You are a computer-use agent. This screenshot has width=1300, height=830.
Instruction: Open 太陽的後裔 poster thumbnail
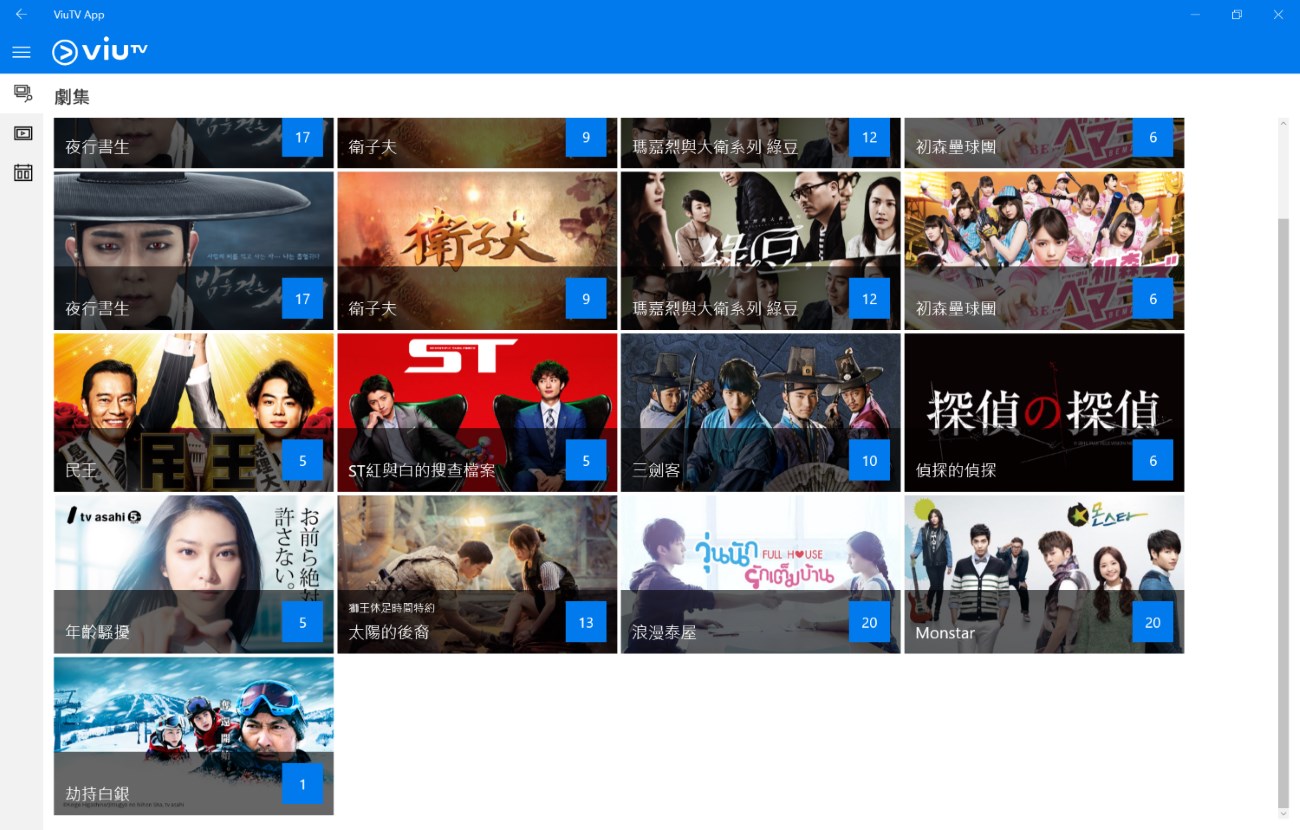pyautogui.click(x=477, y=574)
